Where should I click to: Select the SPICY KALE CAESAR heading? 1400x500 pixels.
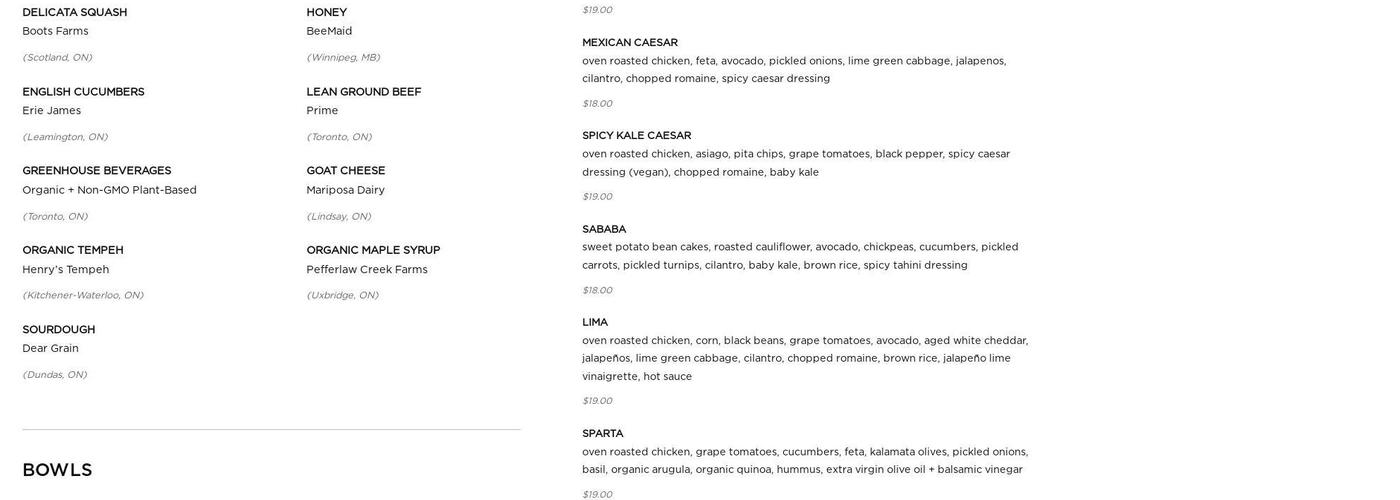[637, 136]
